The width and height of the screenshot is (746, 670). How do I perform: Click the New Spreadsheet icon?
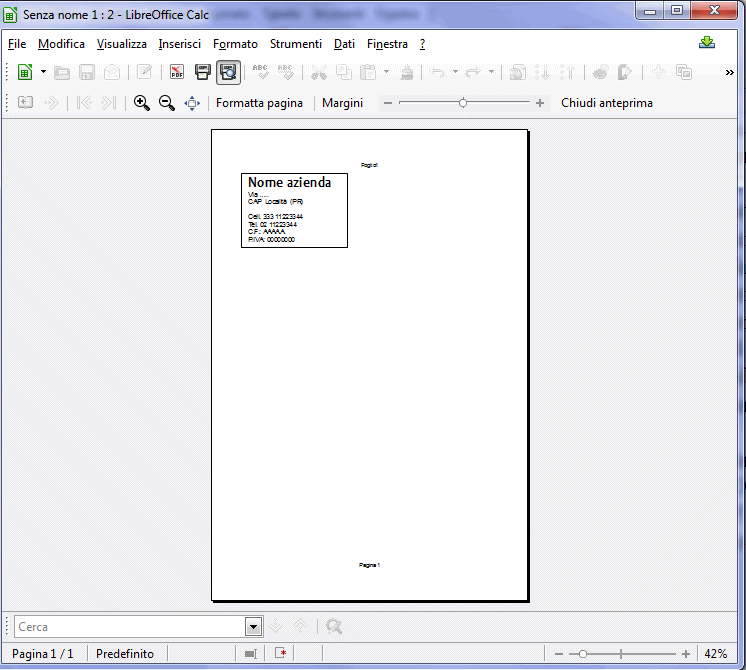click(x=25, y=72)
